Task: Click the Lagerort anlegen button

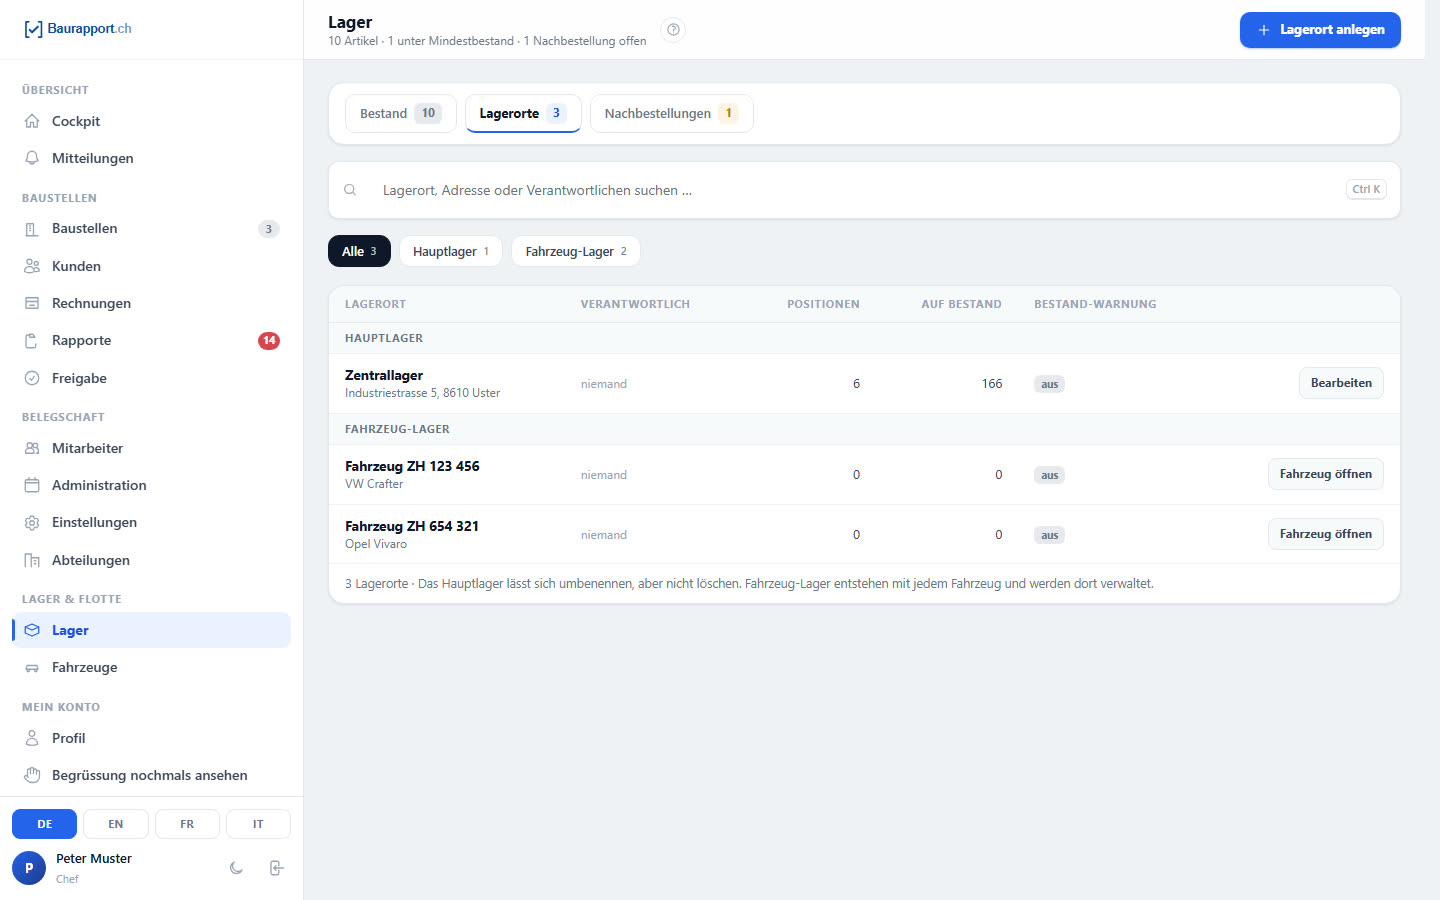Action: [1320, 30]
